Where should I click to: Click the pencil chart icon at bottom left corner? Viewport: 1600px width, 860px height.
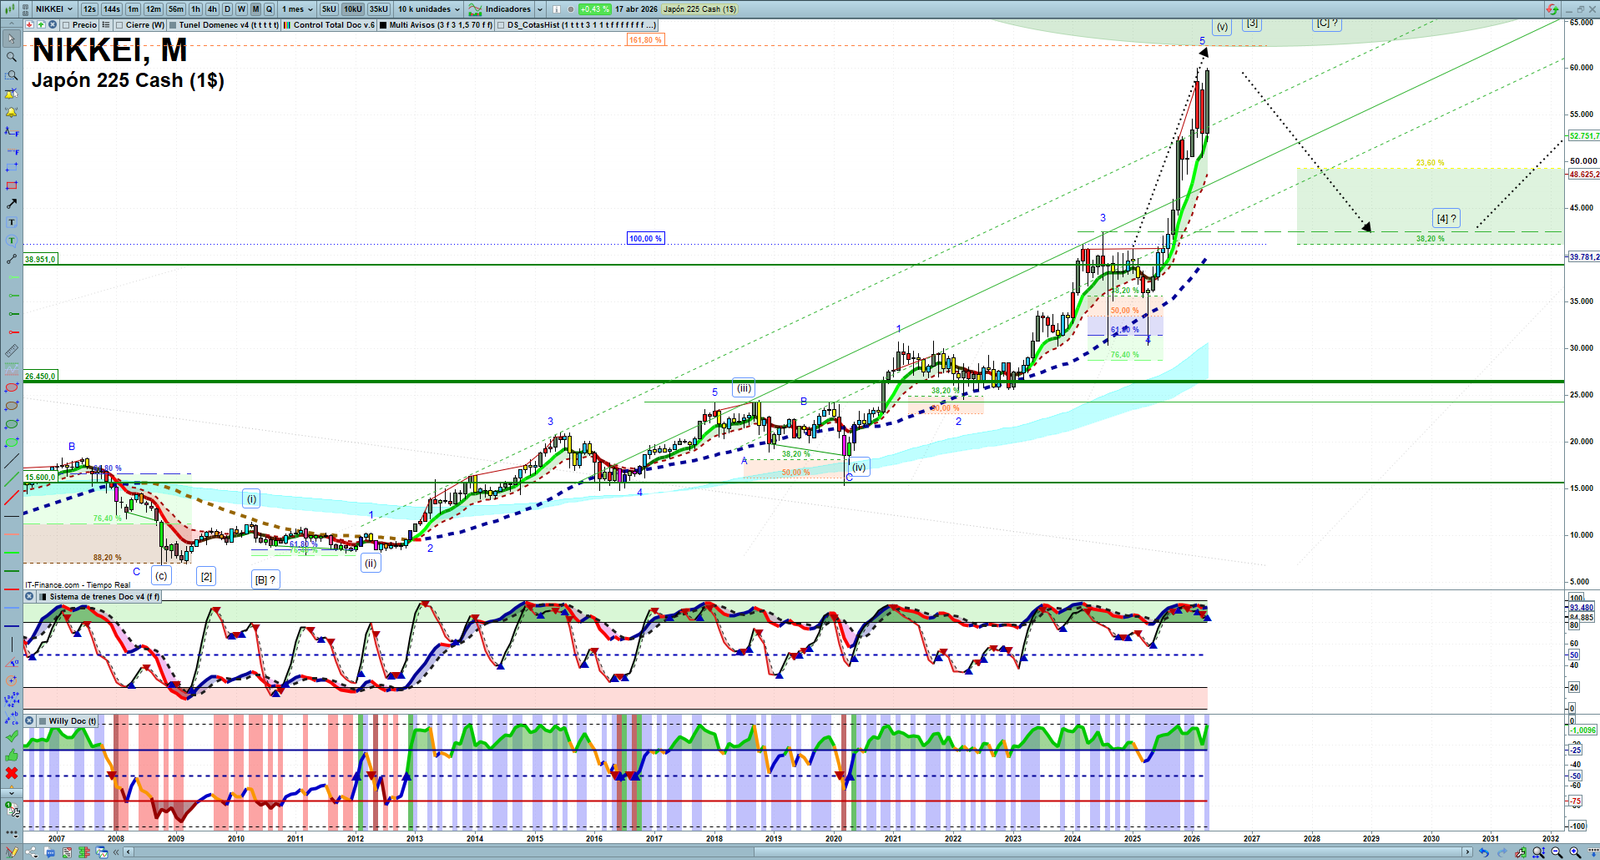point(12,852)
